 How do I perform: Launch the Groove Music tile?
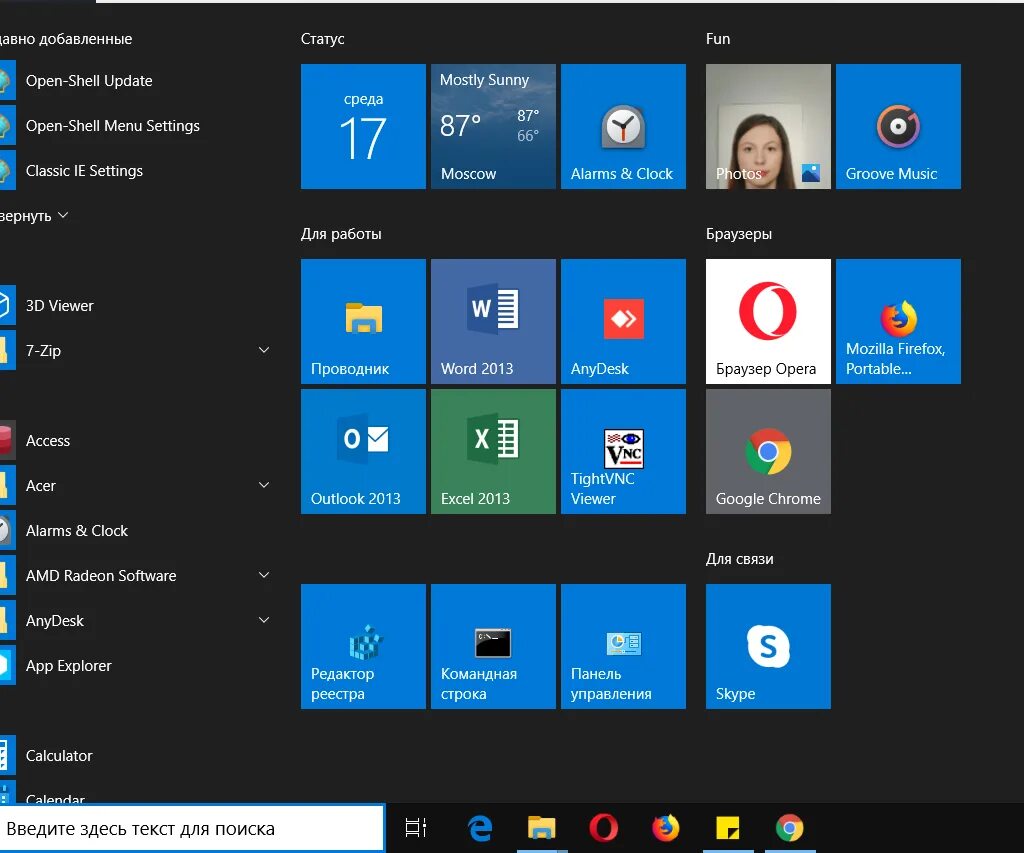[x=898, y=126]
